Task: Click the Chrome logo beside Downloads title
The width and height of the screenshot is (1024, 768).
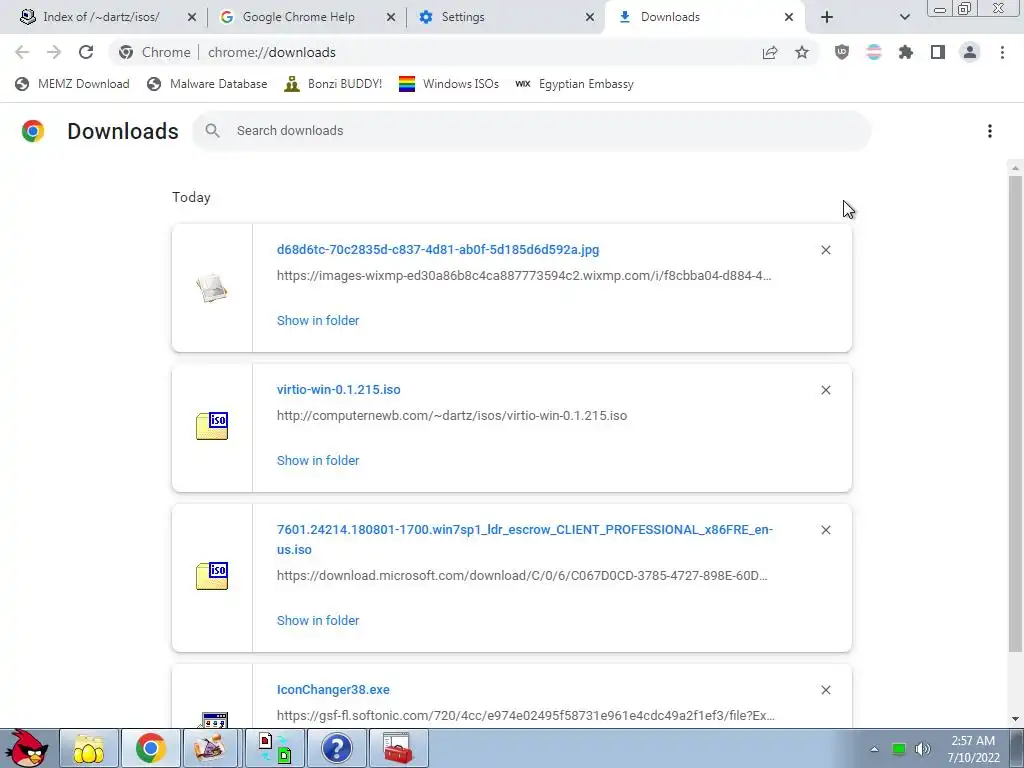Action: coord(33,131)
